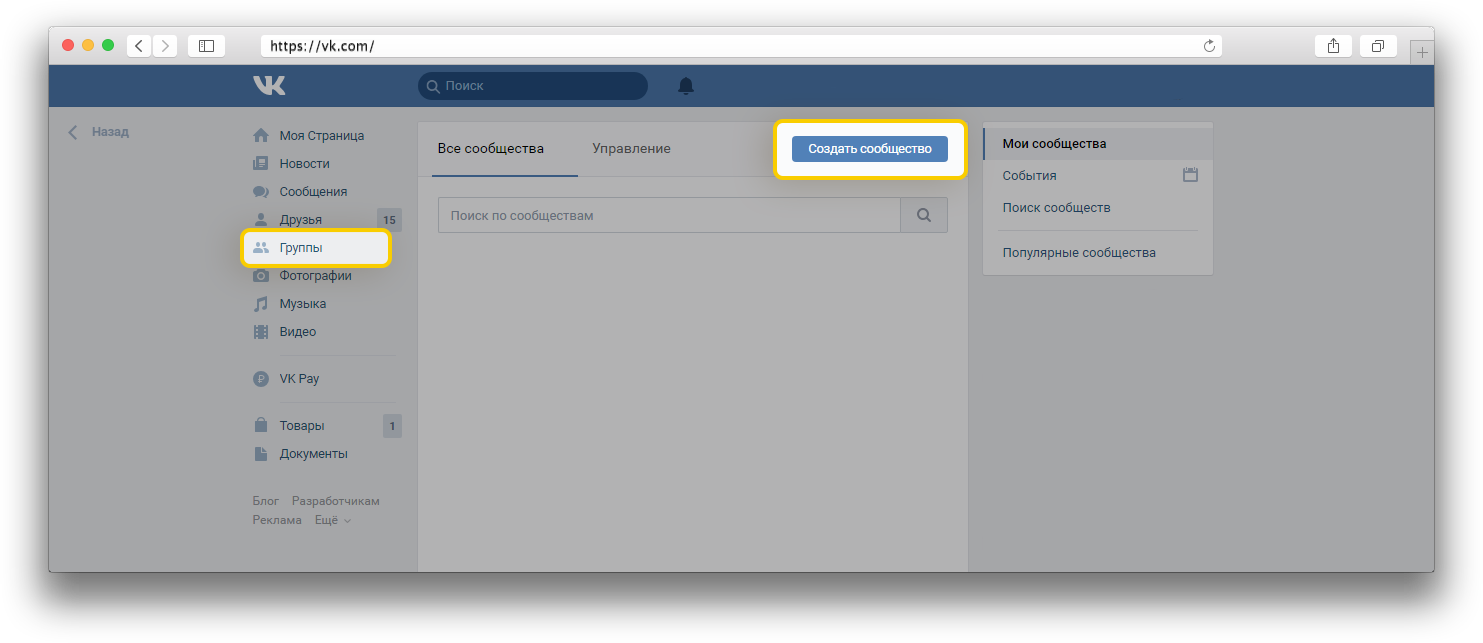Click the shopping bag icon beside Товары
Image resolution: width=1483 pixels, height=643 pixels.
(261, 425)
